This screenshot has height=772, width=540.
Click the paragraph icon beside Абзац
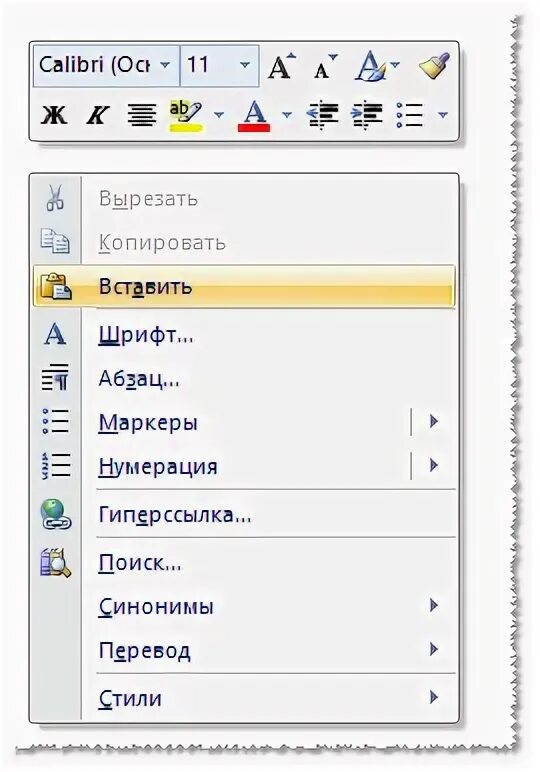pyautogui.click(x=55, y=378)
